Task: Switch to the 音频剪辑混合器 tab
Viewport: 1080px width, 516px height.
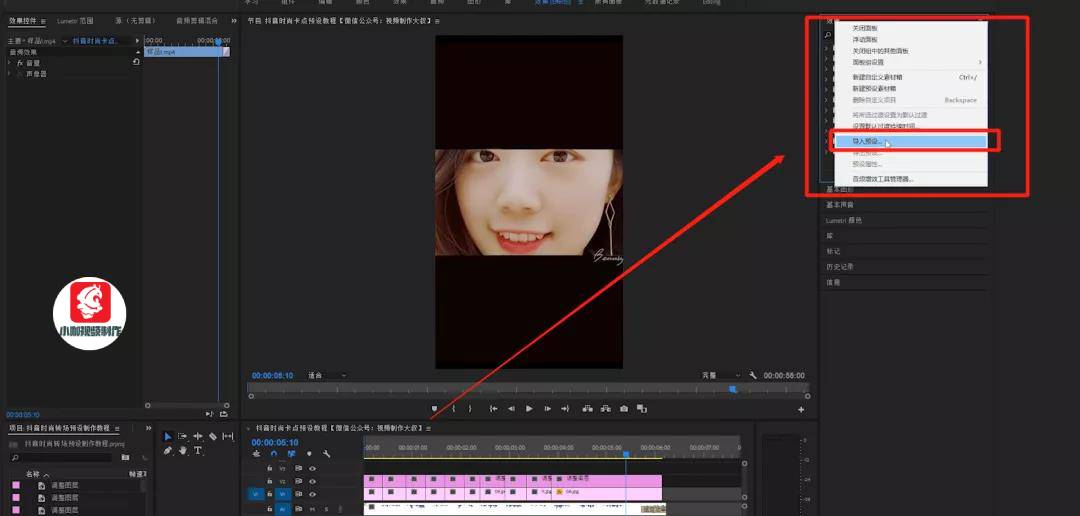Action: 197,21
